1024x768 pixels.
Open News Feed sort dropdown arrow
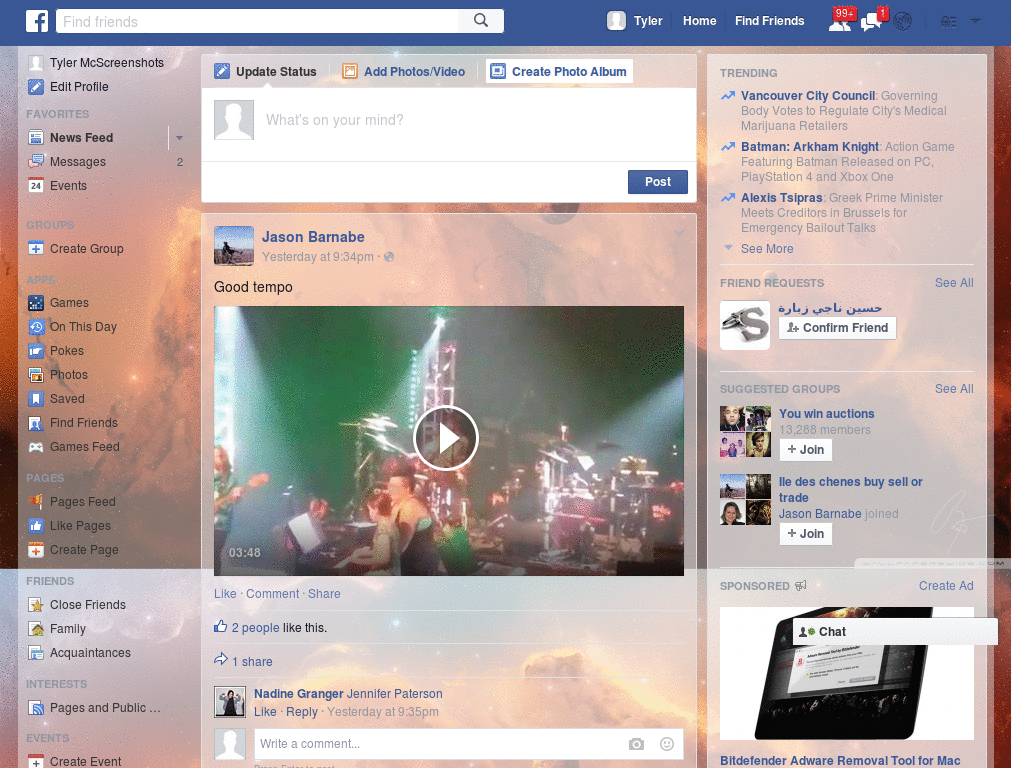[179, 138]
